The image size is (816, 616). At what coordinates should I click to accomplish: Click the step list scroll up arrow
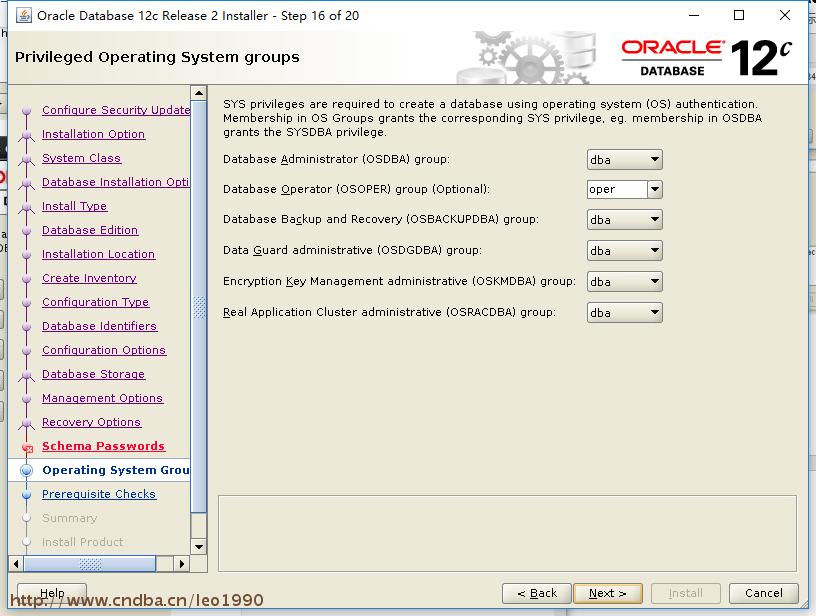tap(199, 93)
